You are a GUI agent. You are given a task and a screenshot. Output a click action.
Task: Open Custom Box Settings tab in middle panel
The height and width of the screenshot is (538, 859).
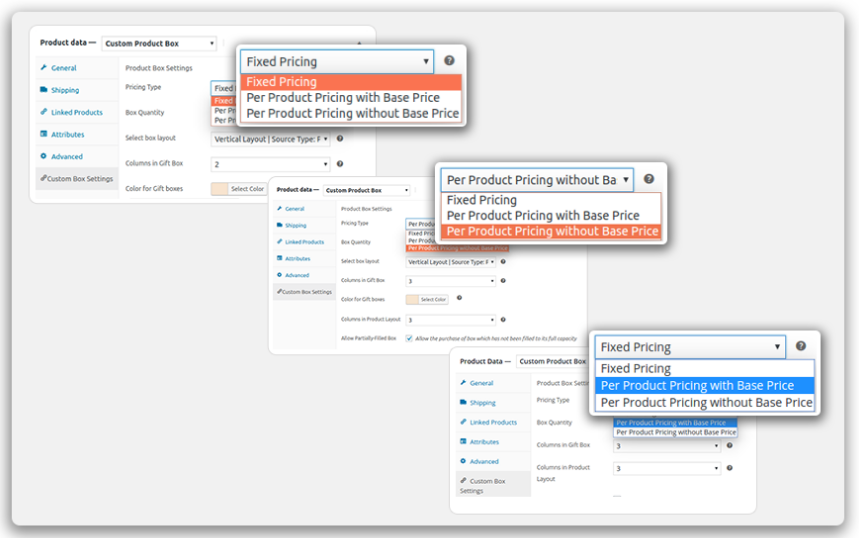tap(305, 291)
